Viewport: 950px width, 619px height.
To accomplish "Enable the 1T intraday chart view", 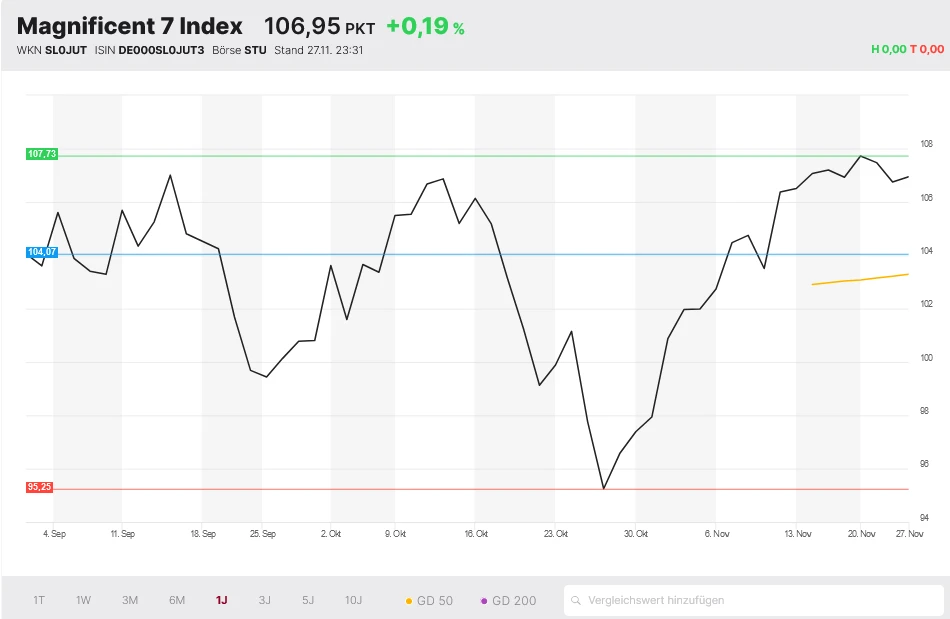I will click(x=38, y=600).
